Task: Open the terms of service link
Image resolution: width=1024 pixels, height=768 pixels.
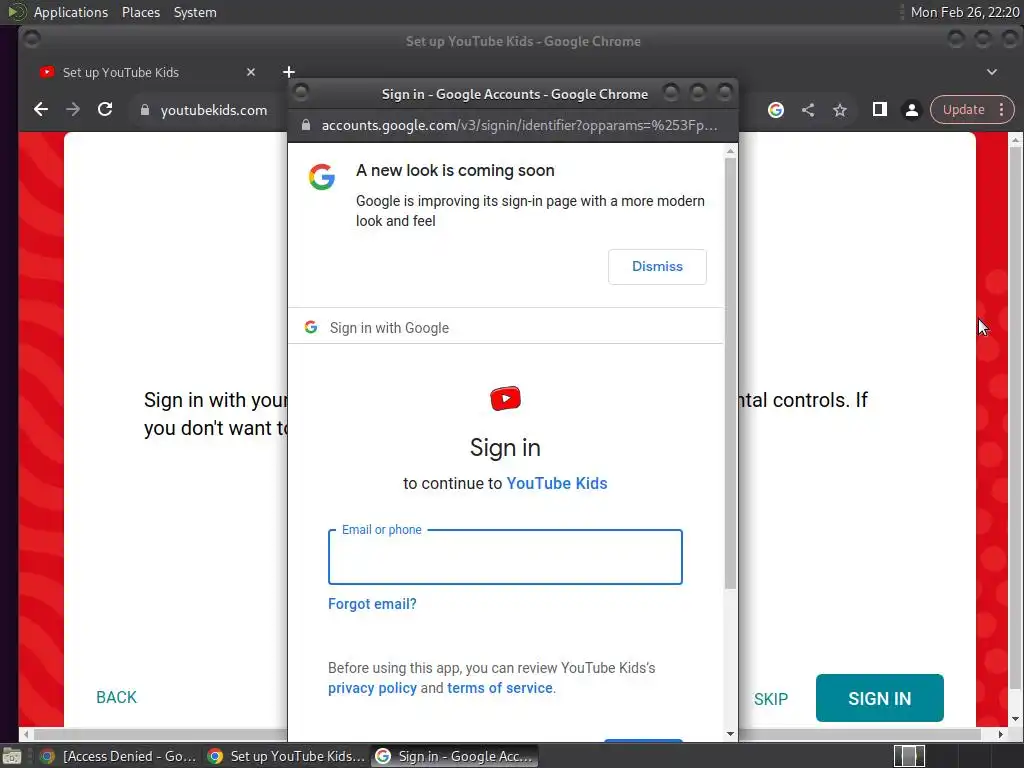Action: click(500, 688)
